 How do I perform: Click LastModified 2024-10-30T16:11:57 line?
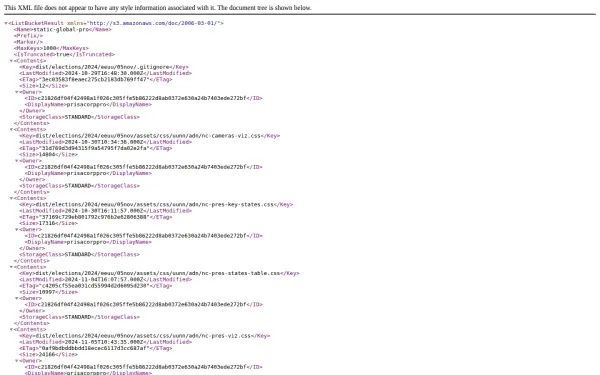[x=106, y=211]
